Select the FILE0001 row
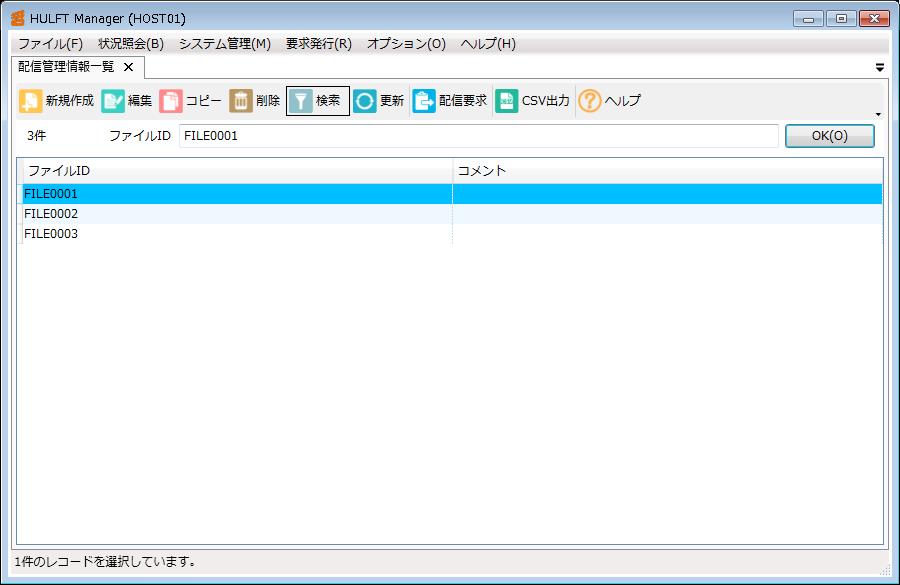Screen dimensions: 900x585 pyautogui.click(x=452, y=194)
